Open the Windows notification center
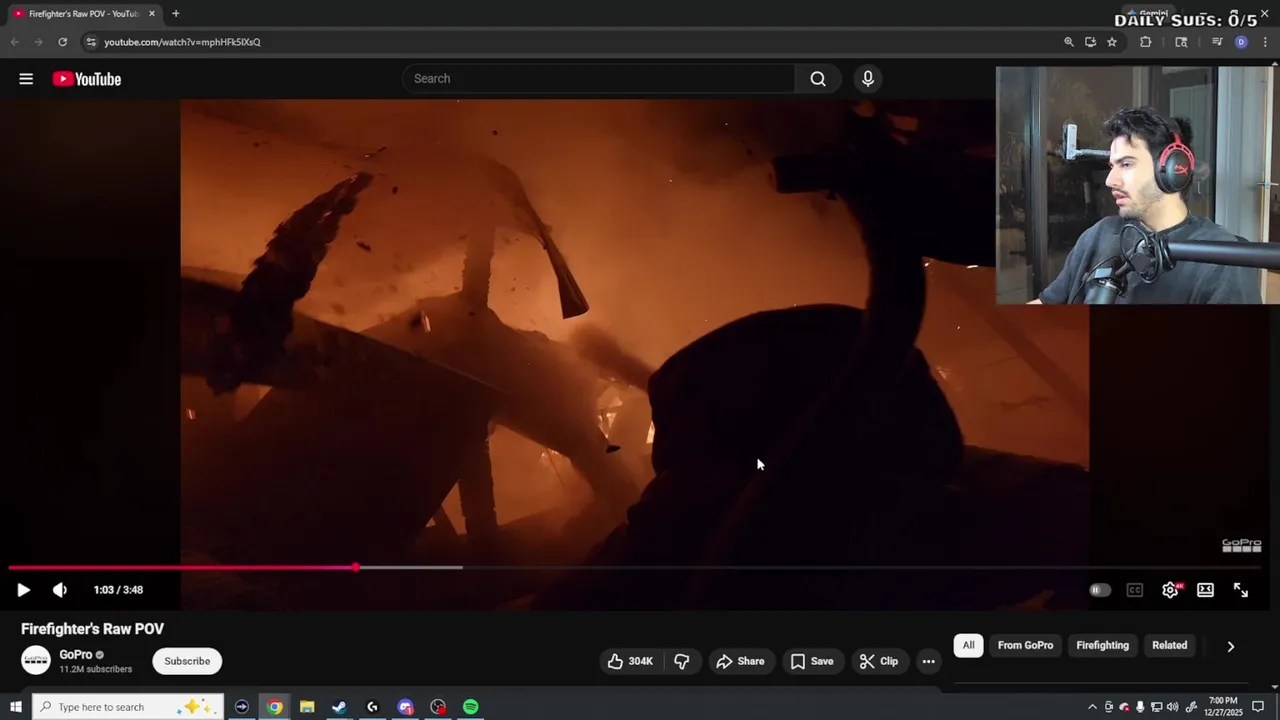The height and width of the screenshot is (720, 1280). [1258, 707]
